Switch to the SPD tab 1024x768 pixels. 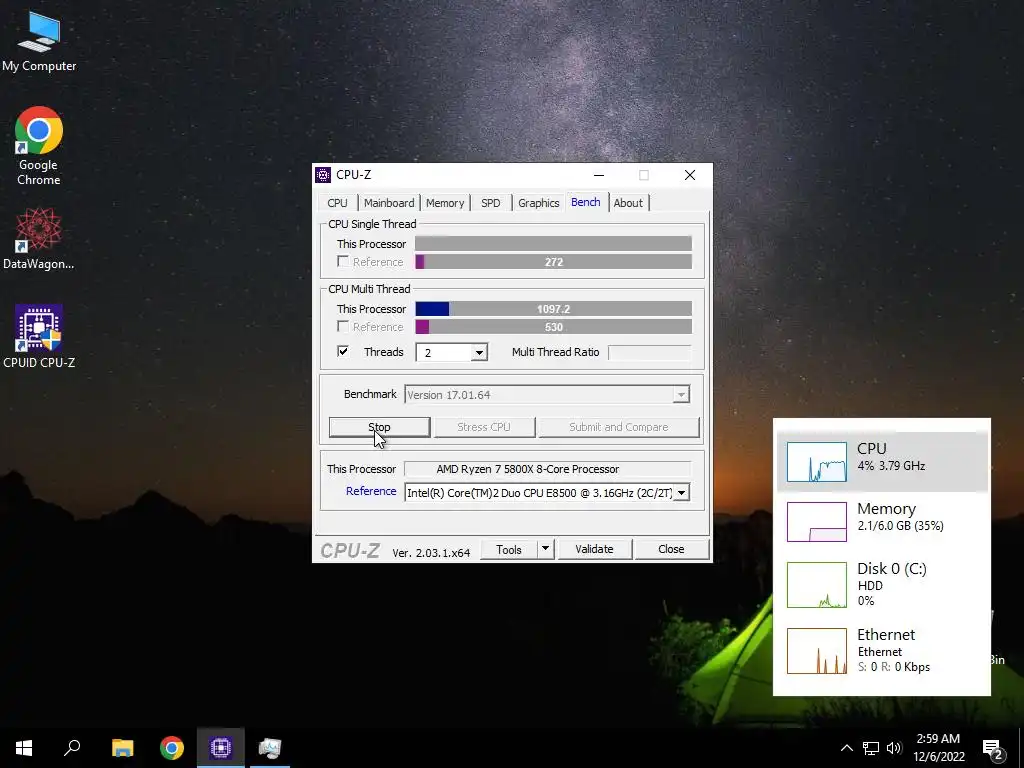[x=491, y=203]
